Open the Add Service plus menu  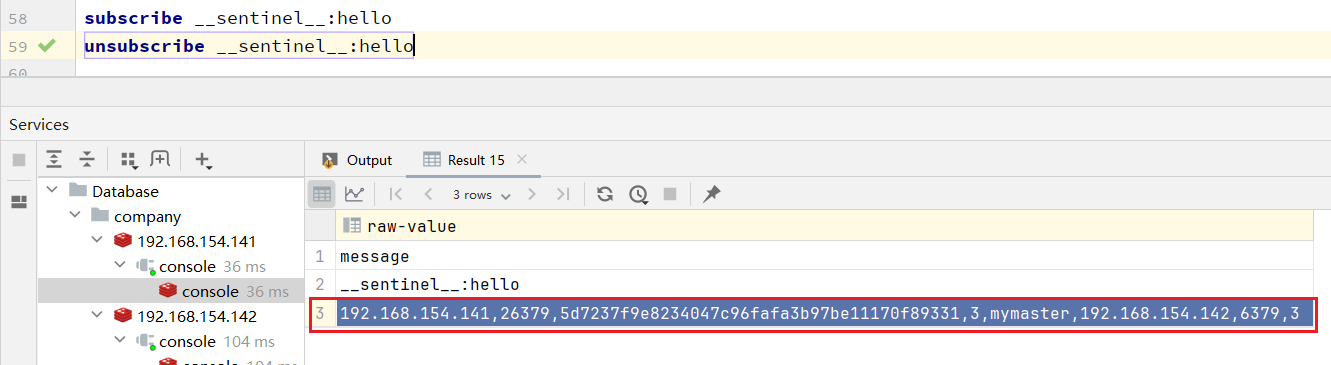coord(204,160)
